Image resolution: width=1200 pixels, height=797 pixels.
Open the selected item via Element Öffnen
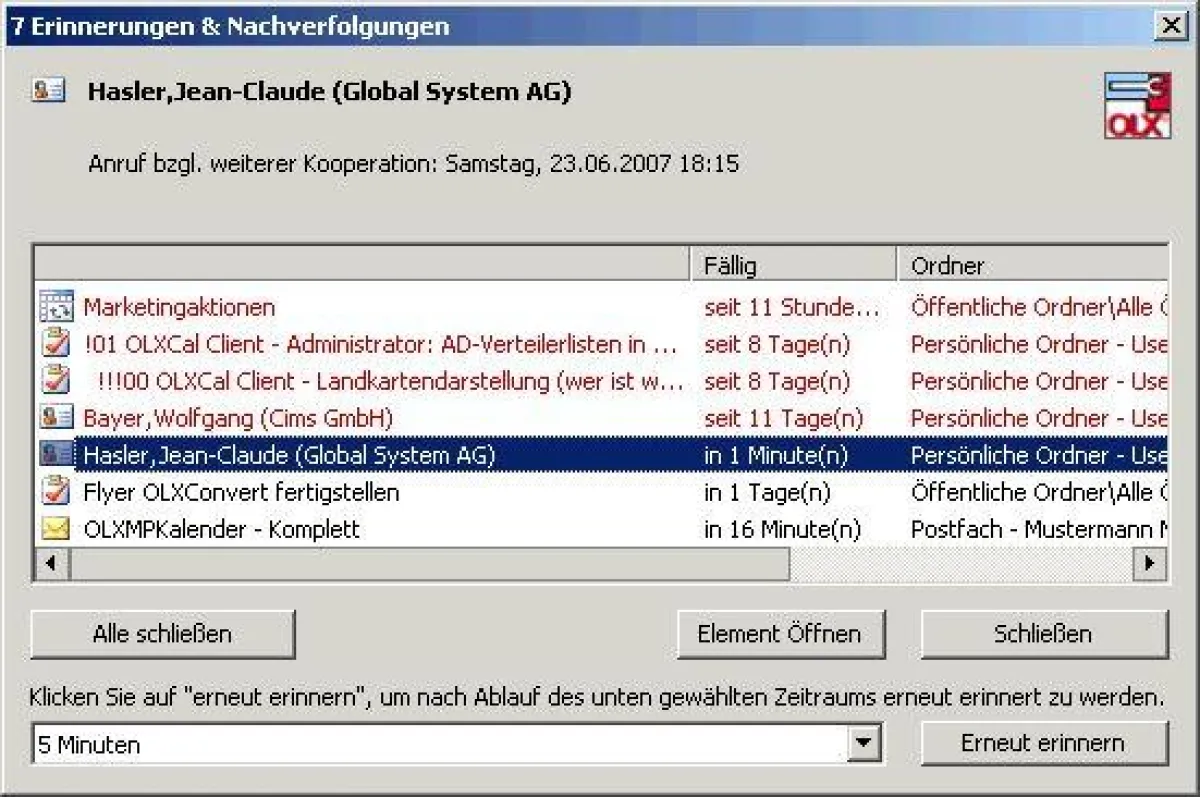[781, 634]
